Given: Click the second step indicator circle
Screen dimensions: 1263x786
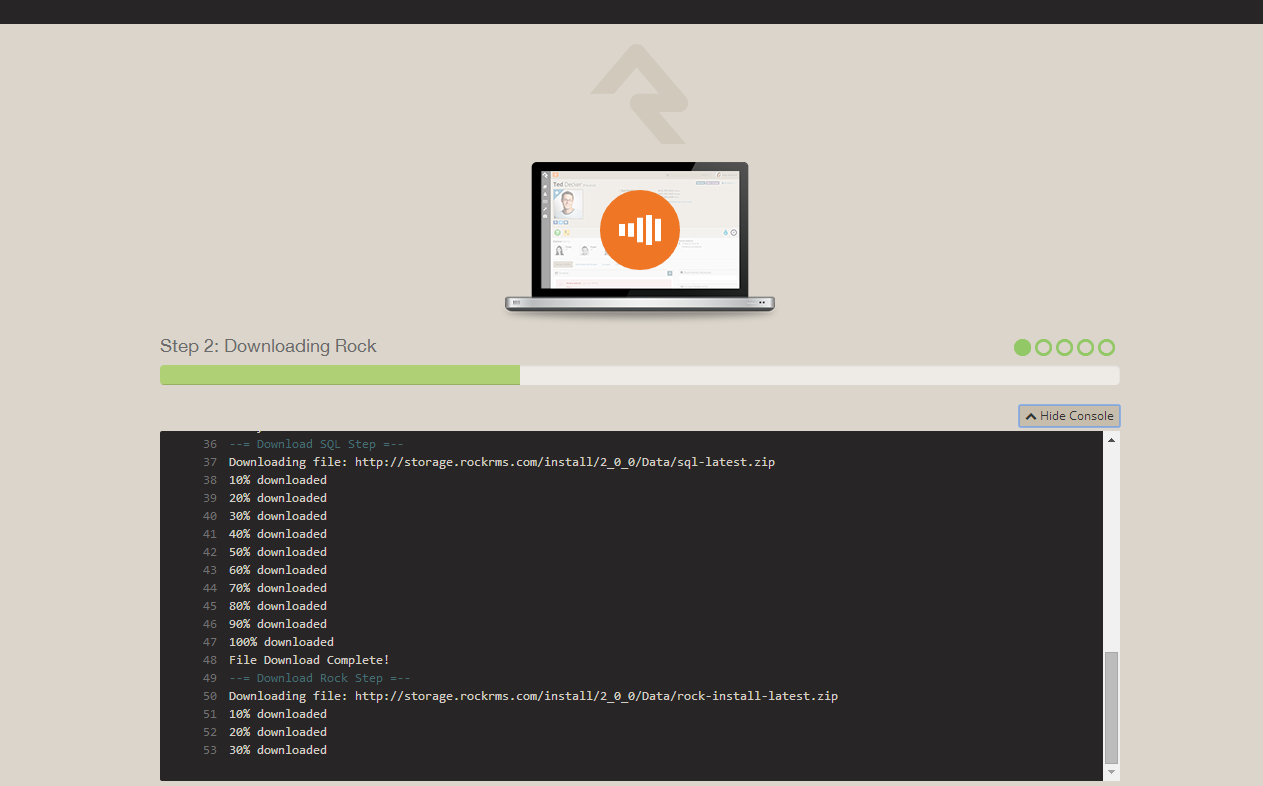Looking at the screenshot, I should click(1043, 347).
